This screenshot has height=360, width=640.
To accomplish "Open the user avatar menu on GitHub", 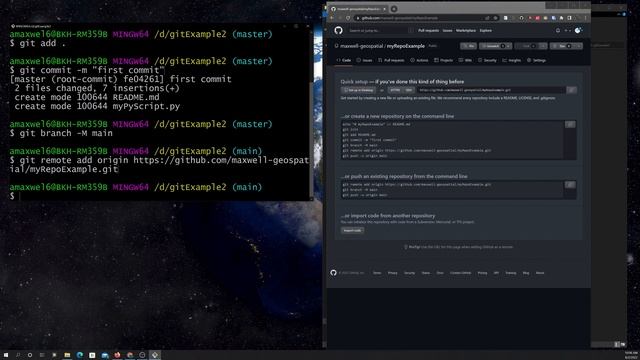I will pyautogui.click(x=578, y=30).
